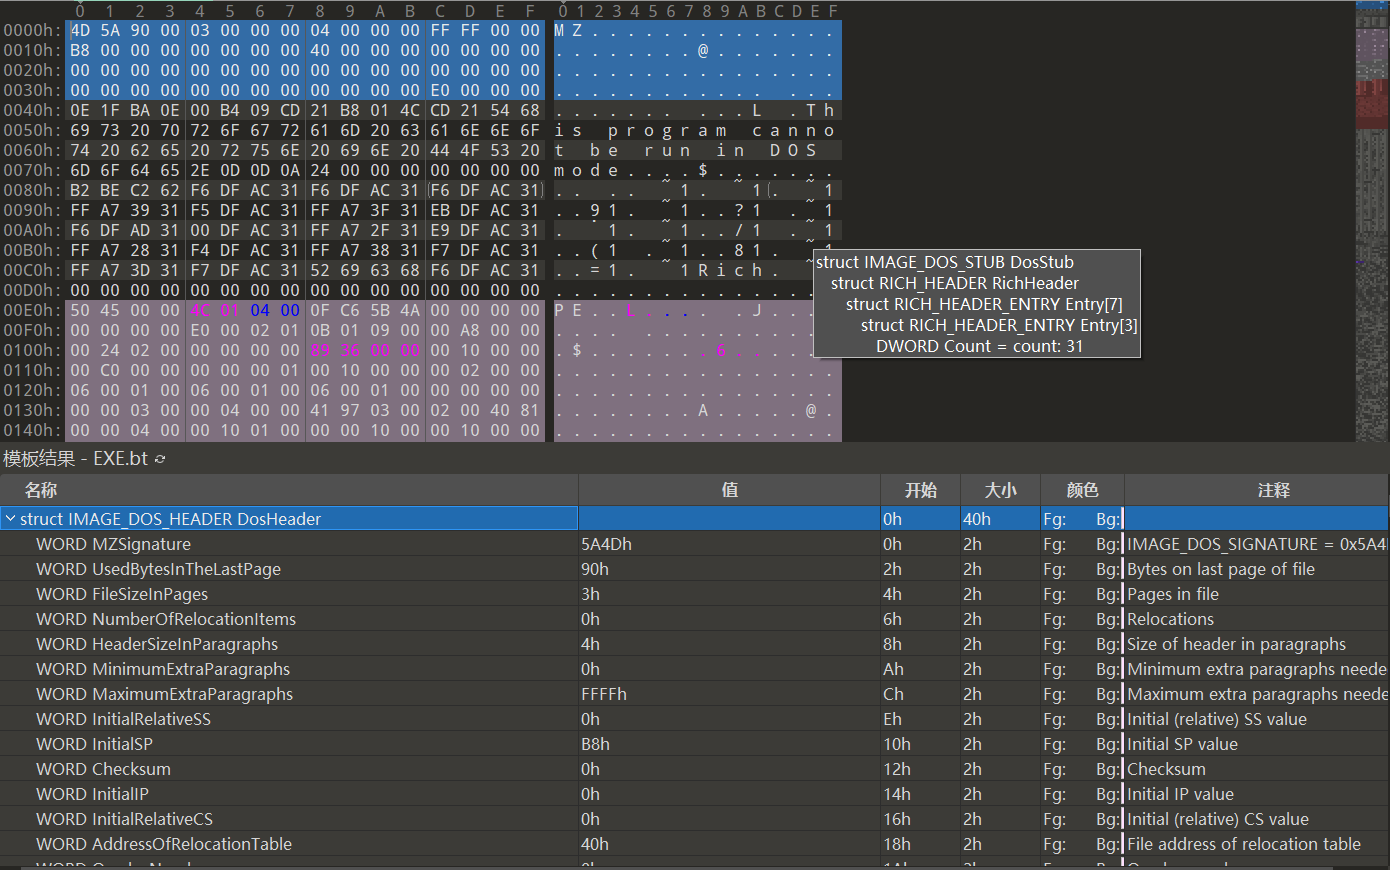Click the 0080h: address label in hex view

pos(32,190)
